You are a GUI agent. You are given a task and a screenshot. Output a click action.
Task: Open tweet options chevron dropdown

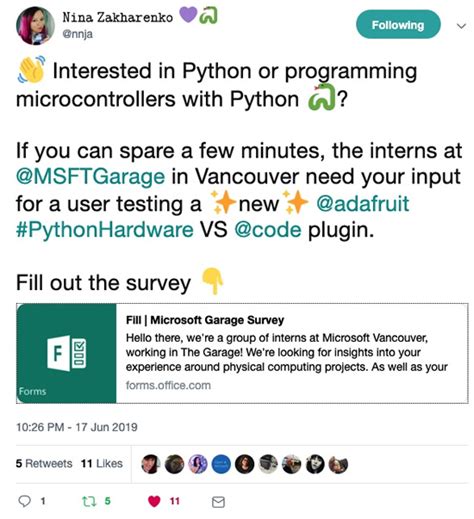(x=461, y=26)
